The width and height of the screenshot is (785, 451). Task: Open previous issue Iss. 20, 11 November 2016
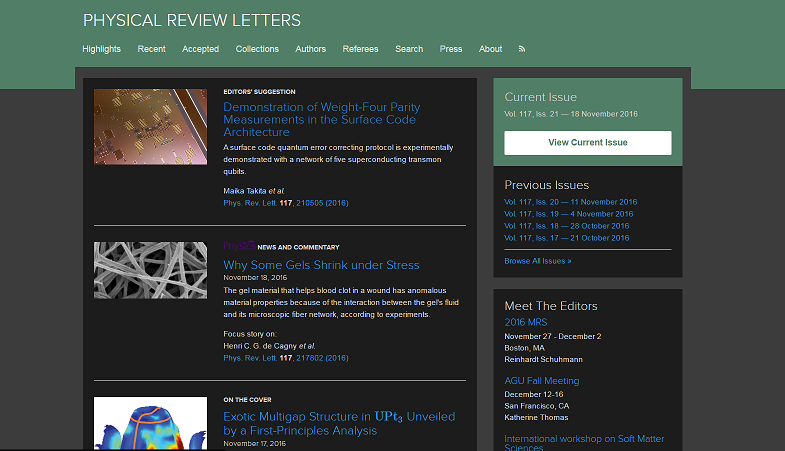coord(571,202)
